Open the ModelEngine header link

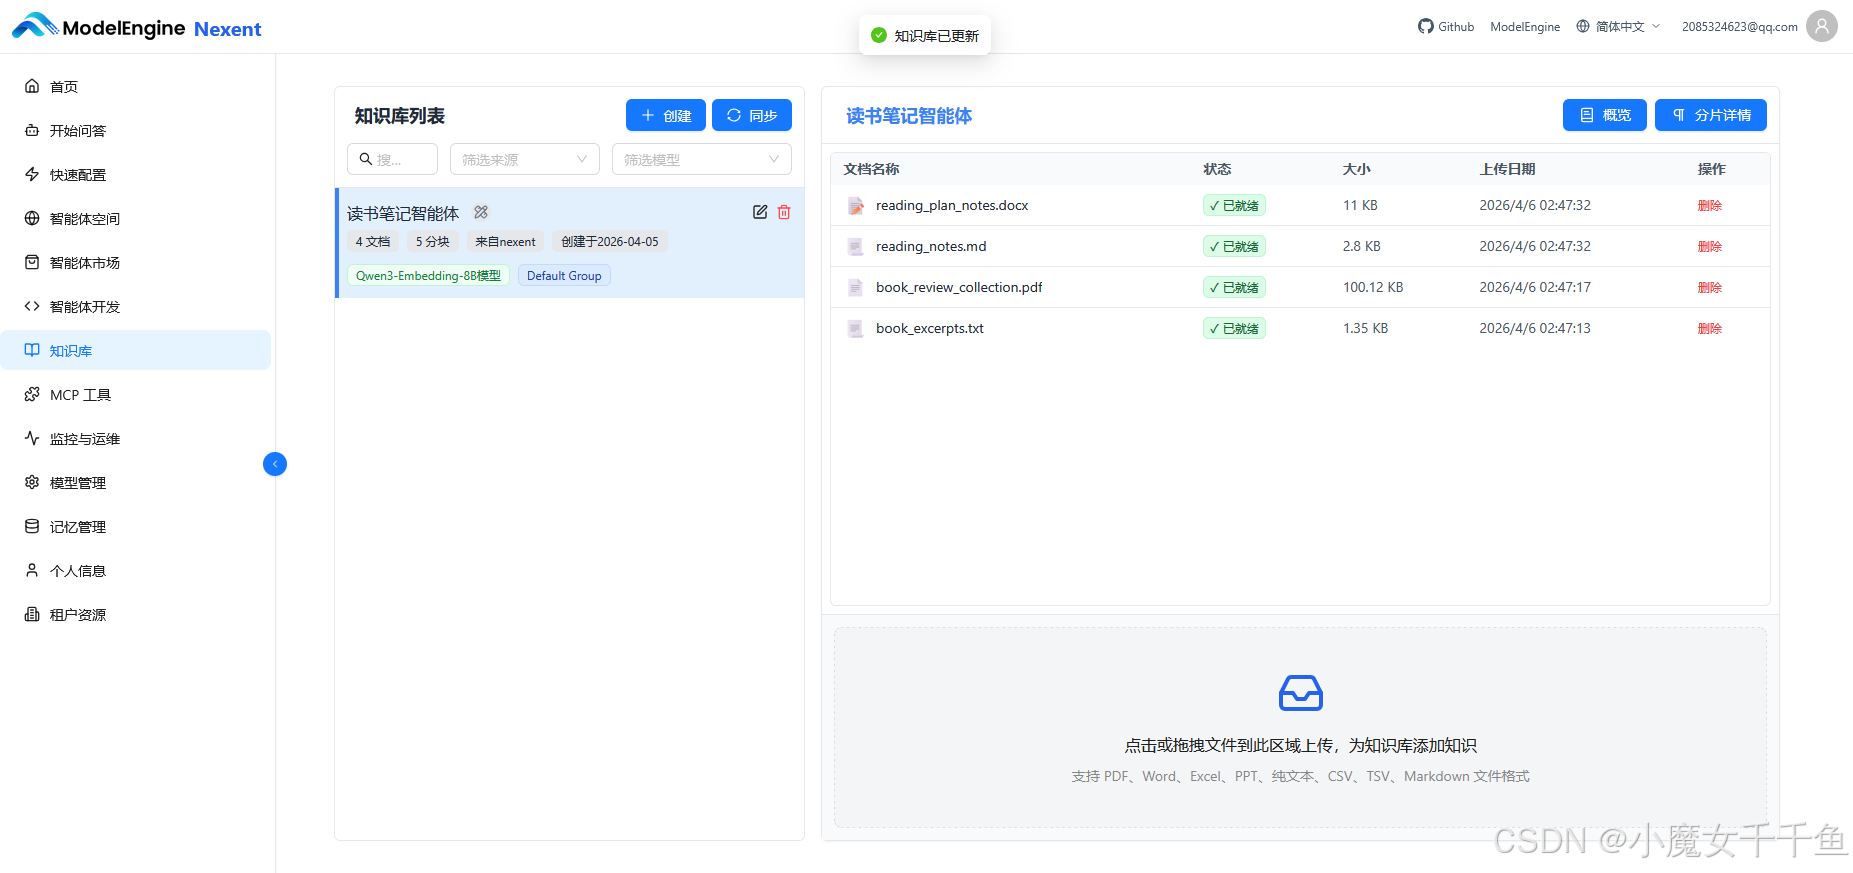click(x=1525, y=27)
